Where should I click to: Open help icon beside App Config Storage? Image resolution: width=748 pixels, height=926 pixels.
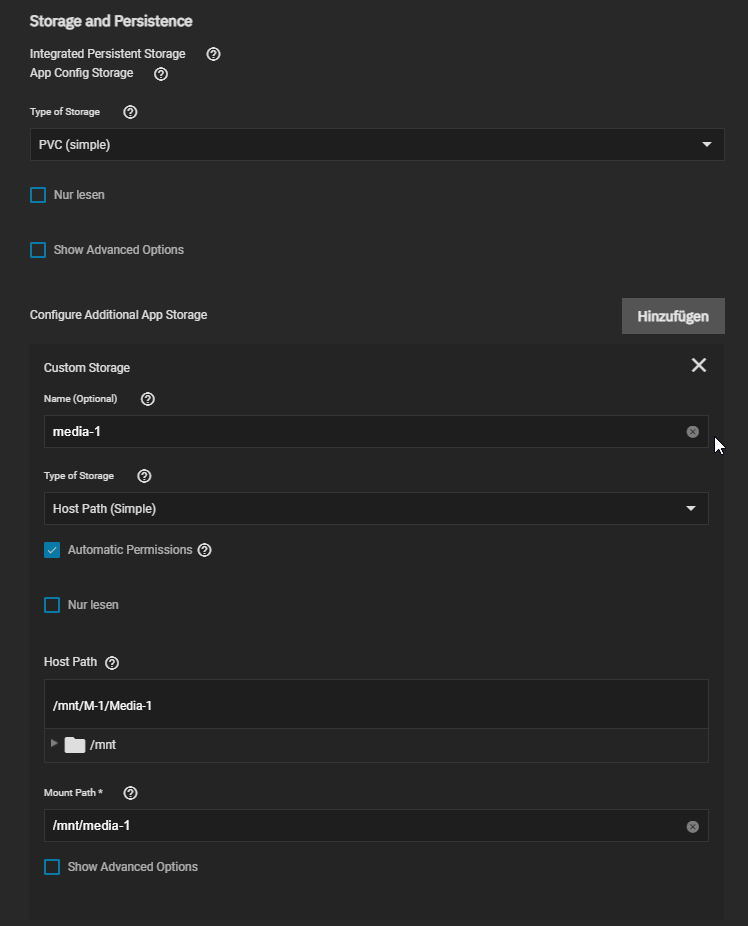click(x=161, y=74)
